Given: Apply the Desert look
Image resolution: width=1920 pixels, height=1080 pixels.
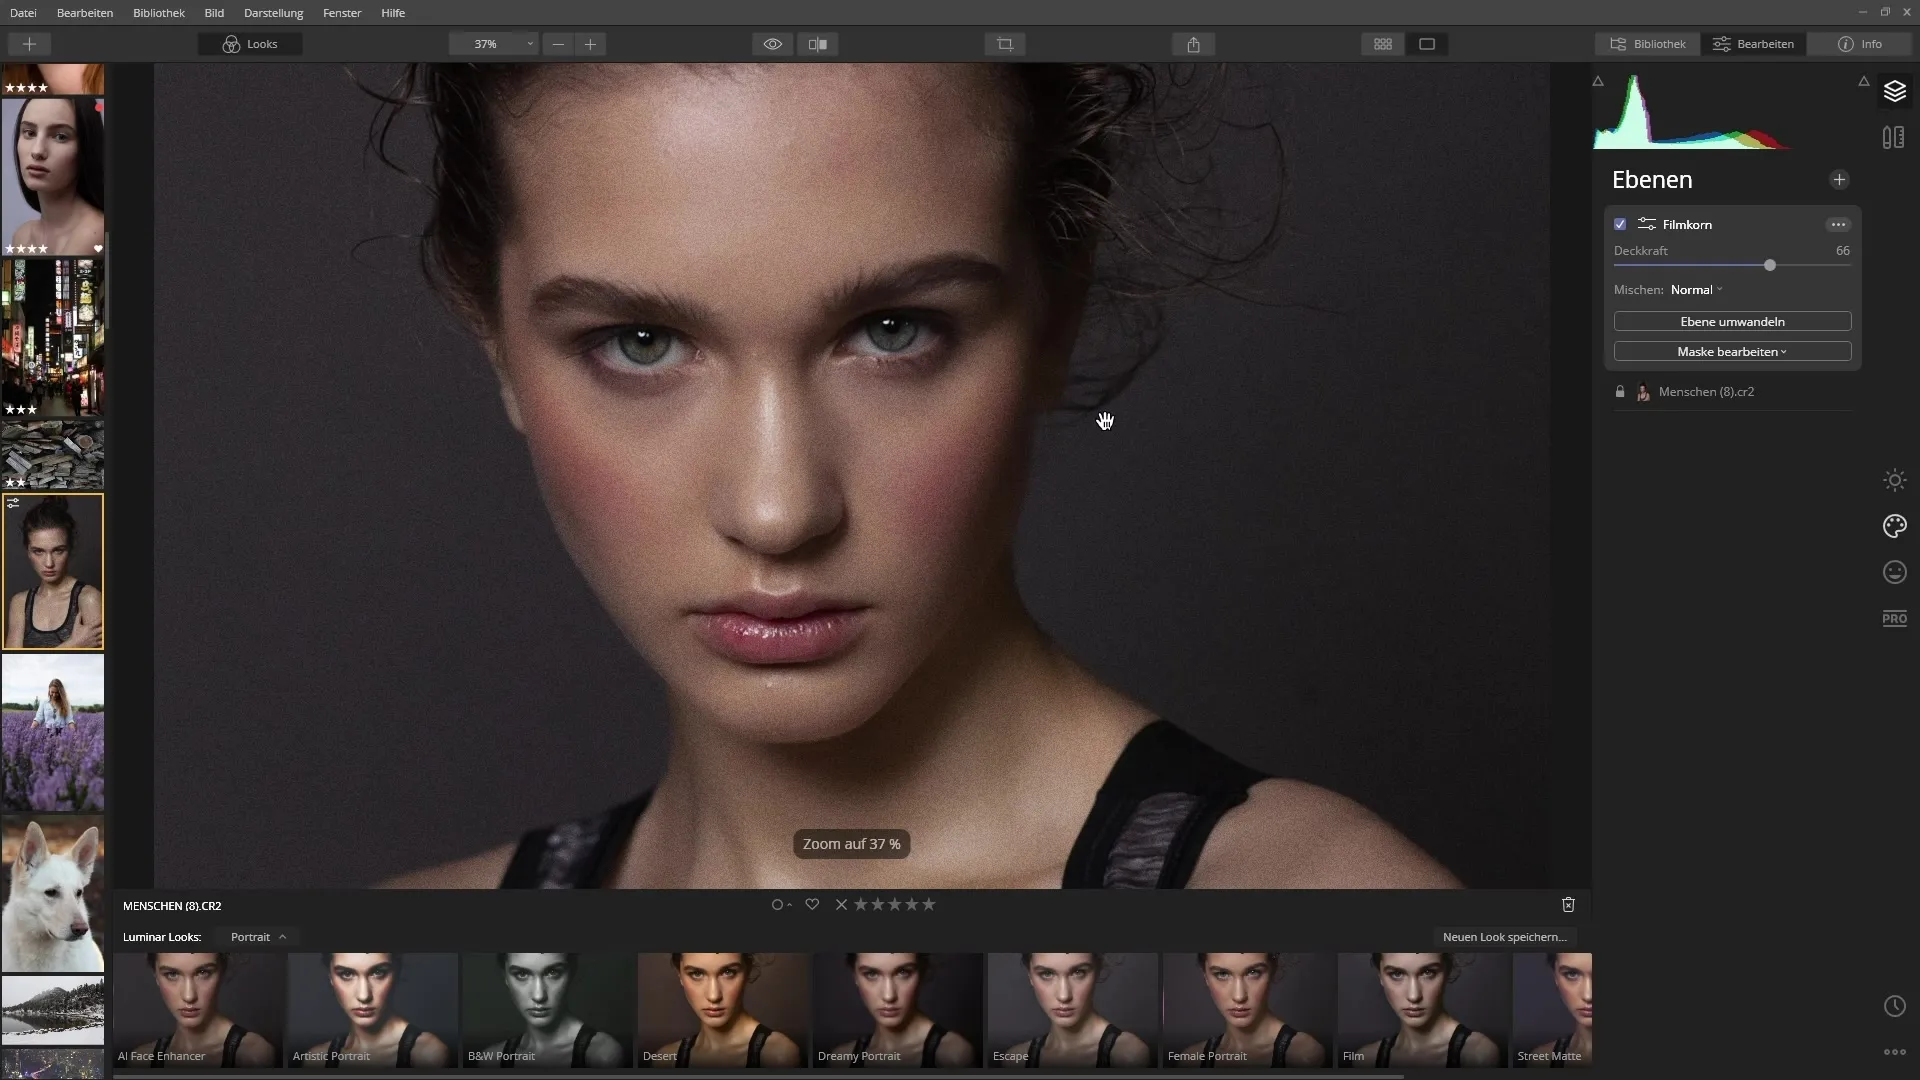Looking at the screenshot, I should tap(723, 1010).
